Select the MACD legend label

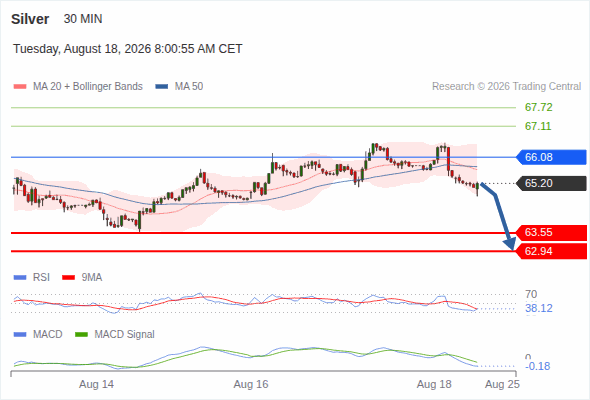coord(48,335)
